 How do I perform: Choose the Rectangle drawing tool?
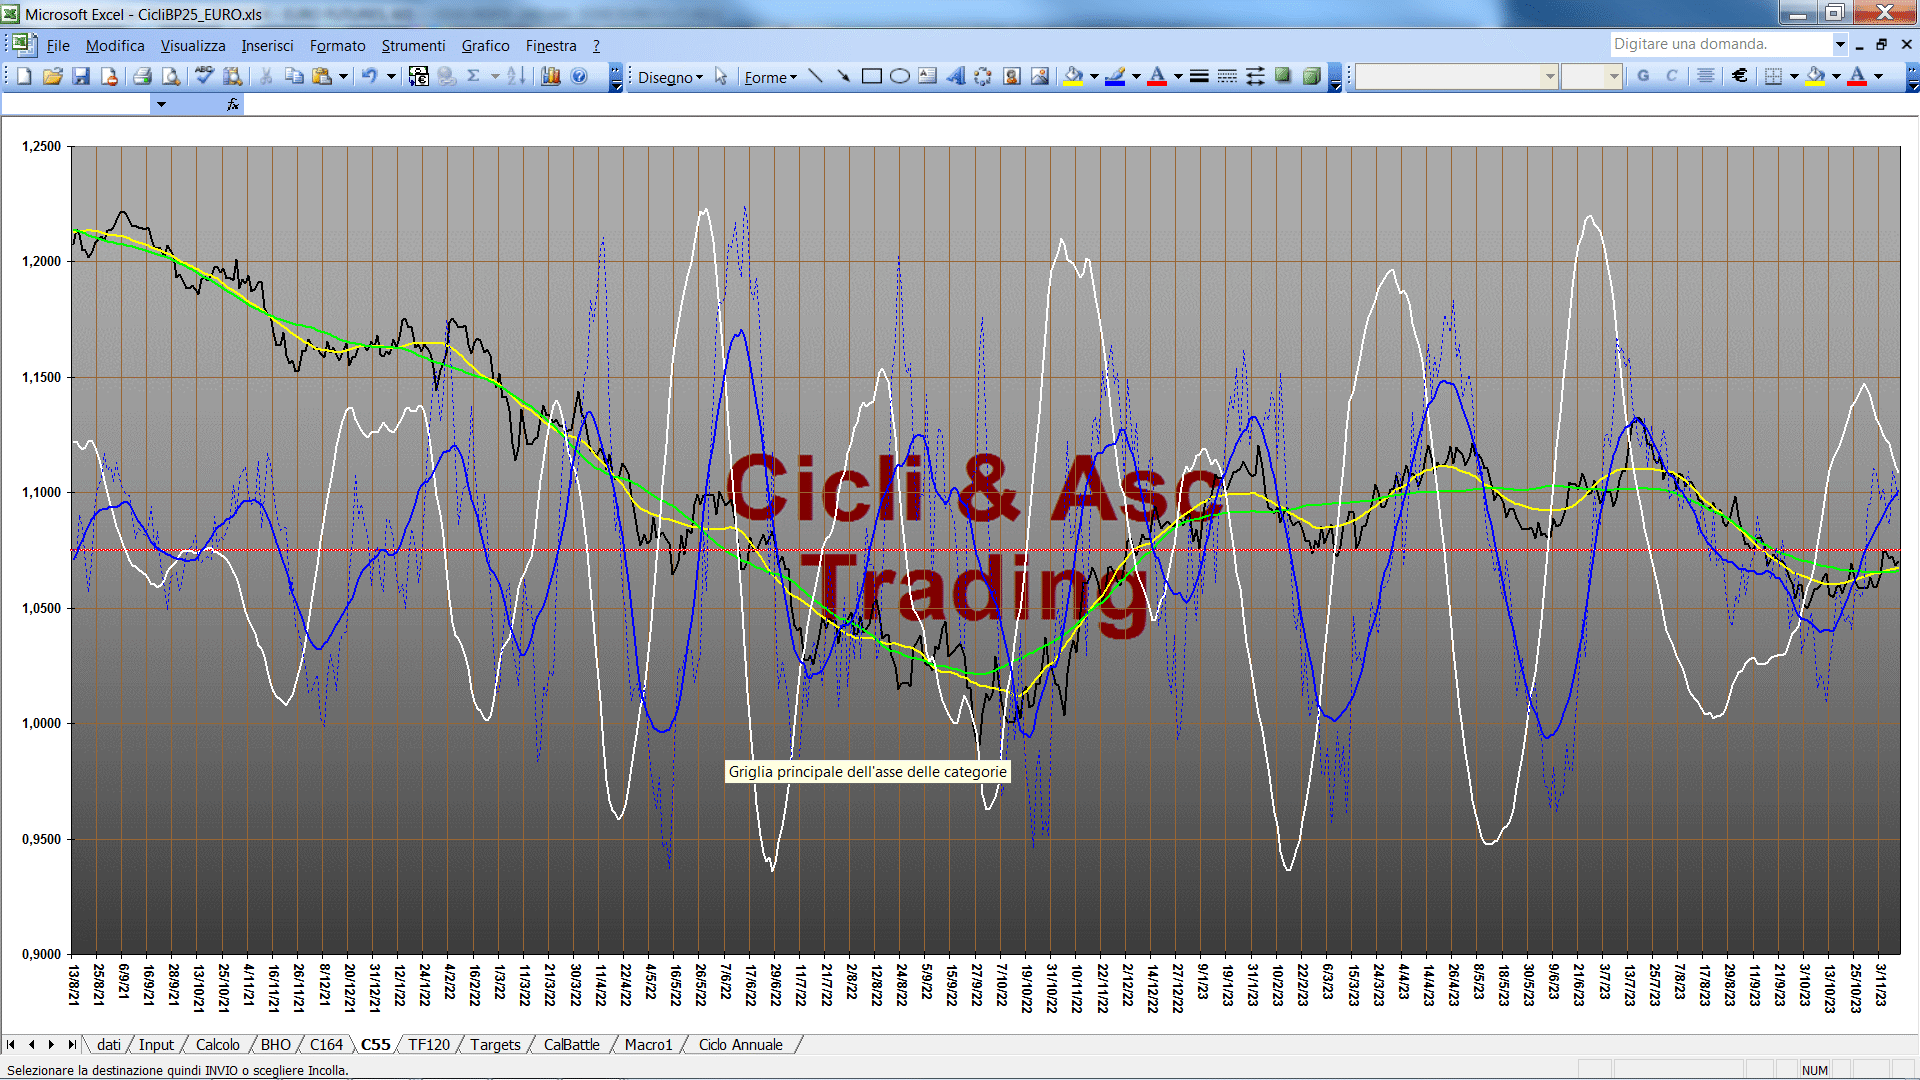coord(872,76)
